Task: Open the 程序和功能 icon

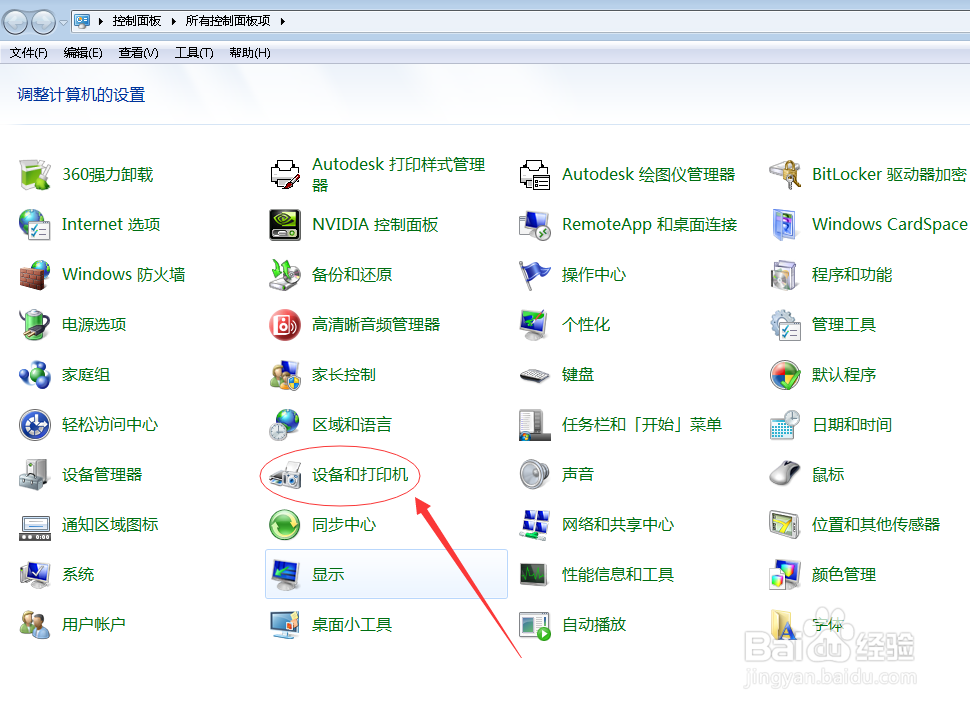Action: [786, 275]
